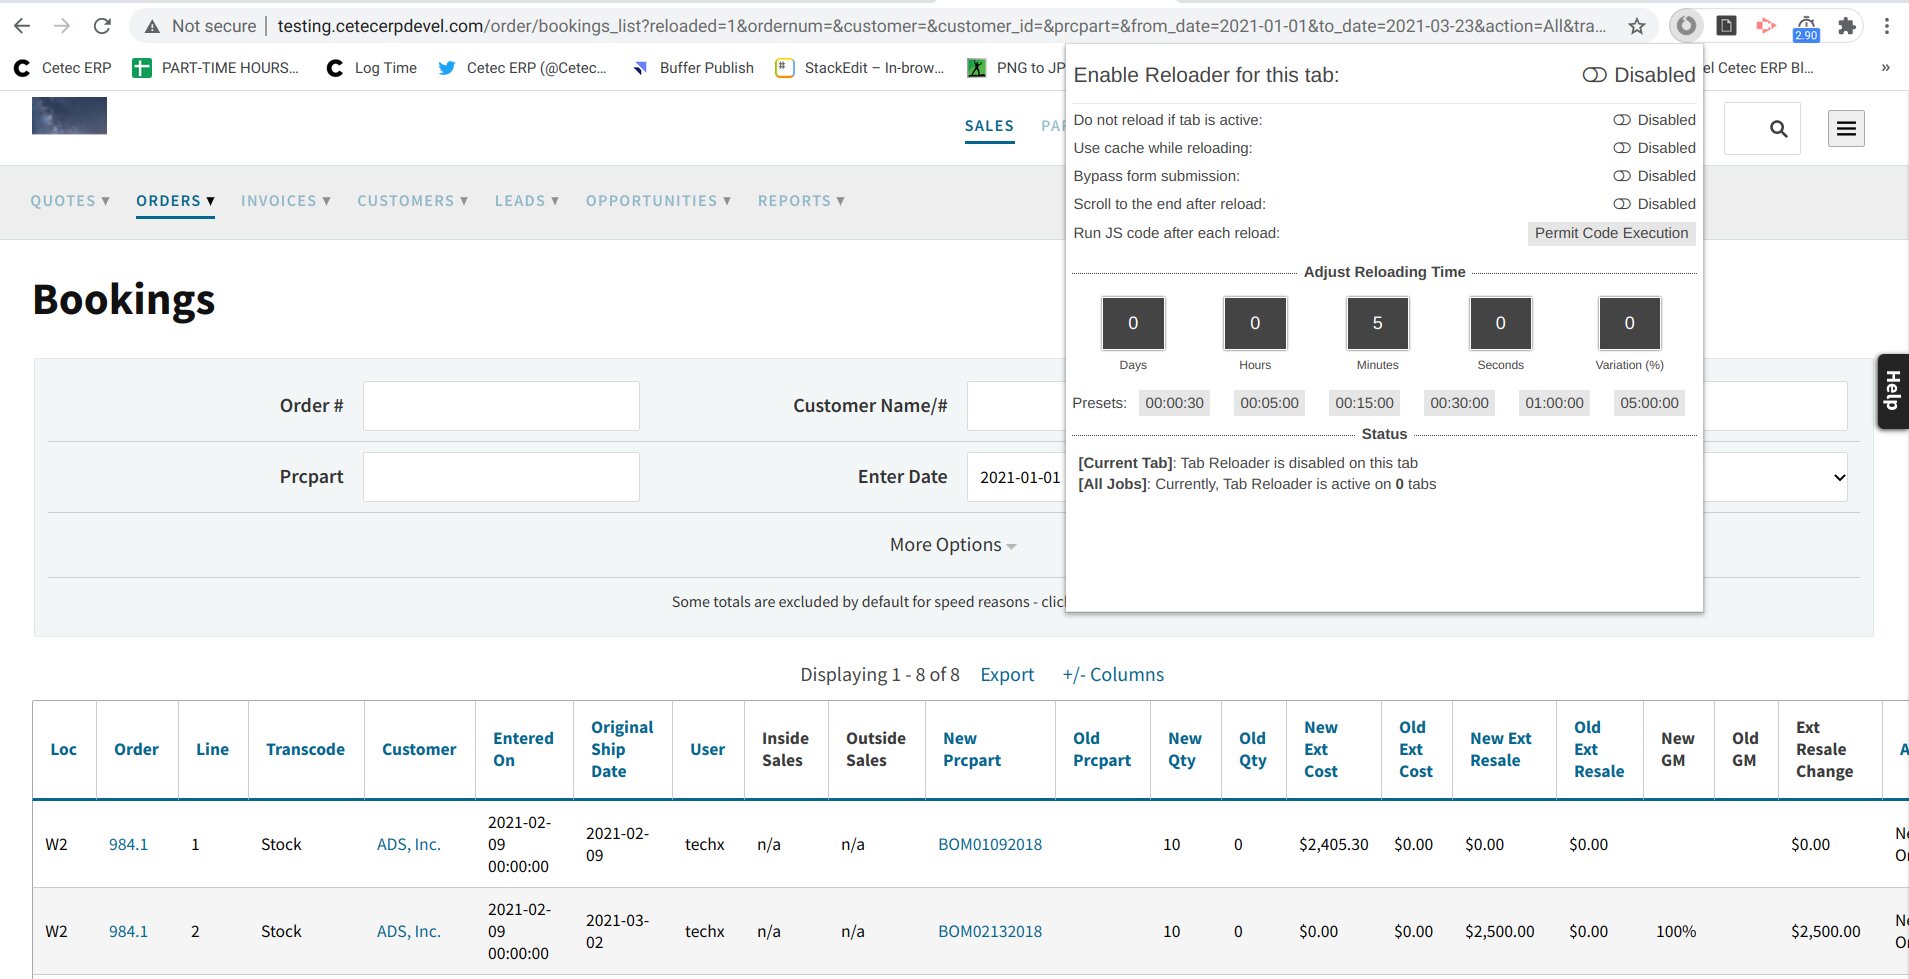Click the Export link above the table

1007,674
